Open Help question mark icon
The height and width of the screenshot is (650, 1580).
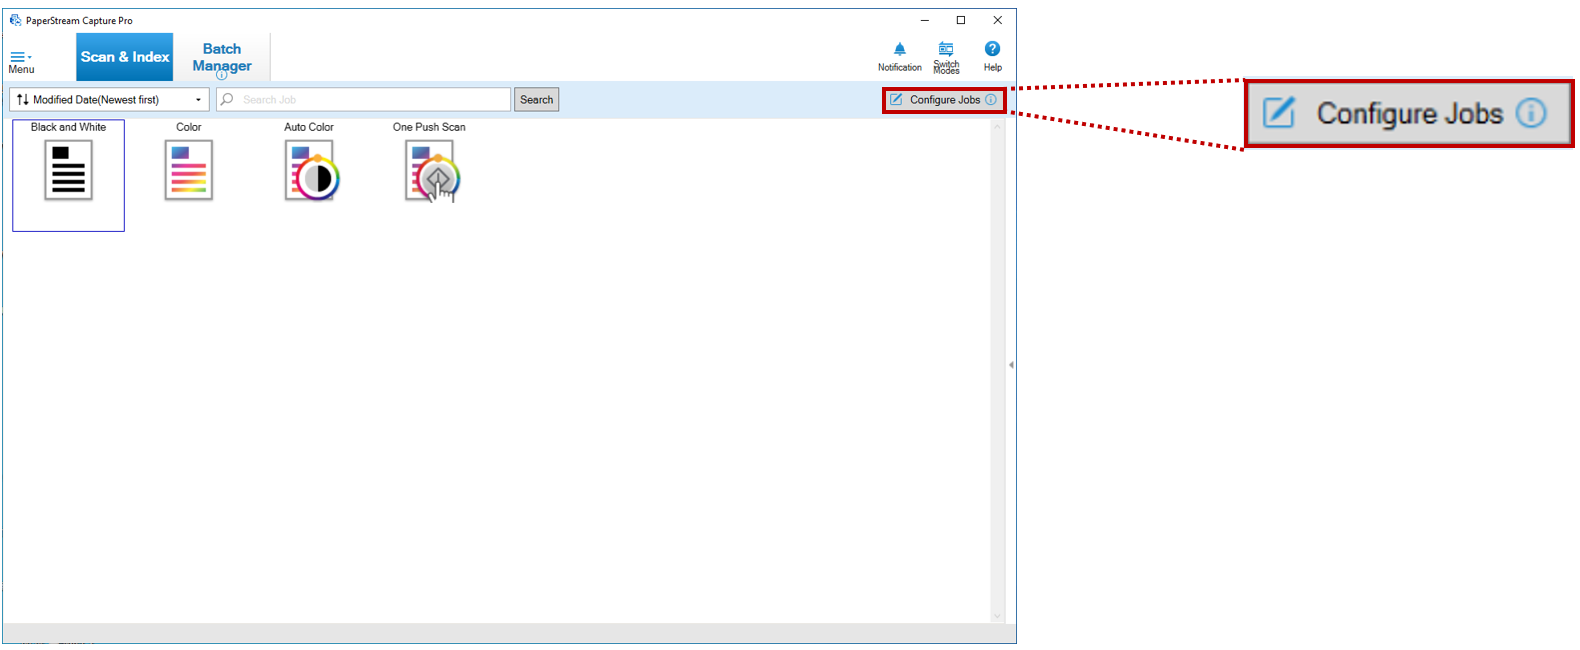(x=992, y=49)
